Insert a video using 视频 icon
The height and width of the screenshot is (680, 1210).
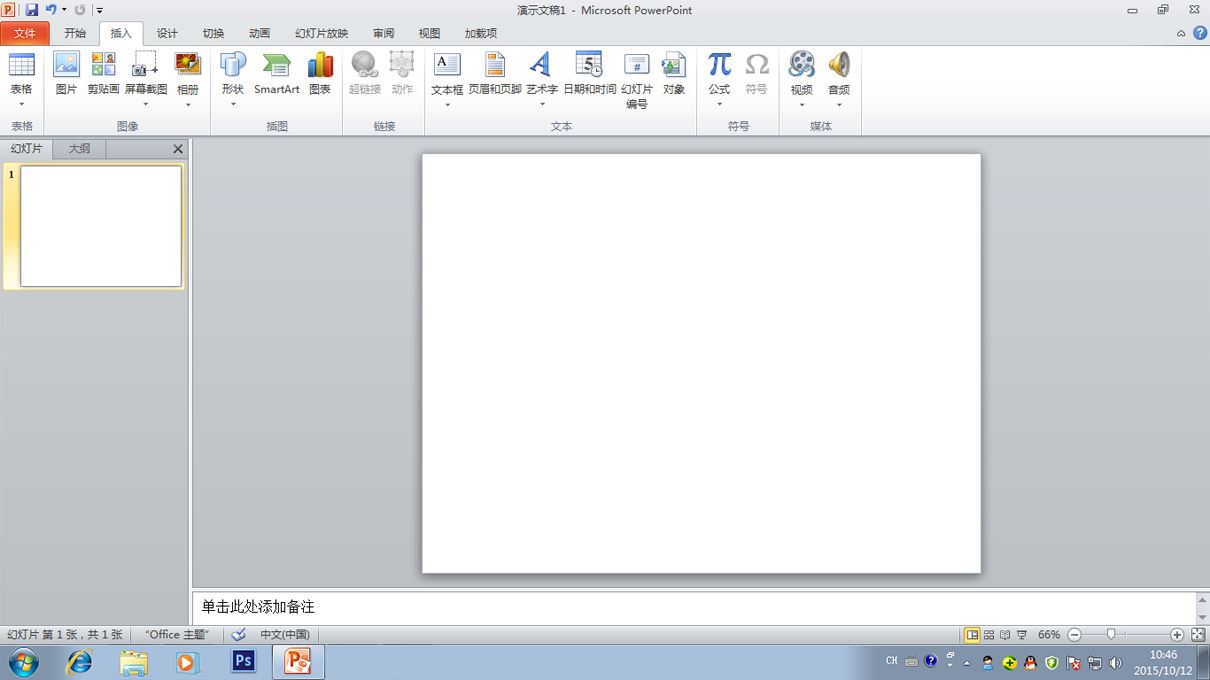coord(802,65)
